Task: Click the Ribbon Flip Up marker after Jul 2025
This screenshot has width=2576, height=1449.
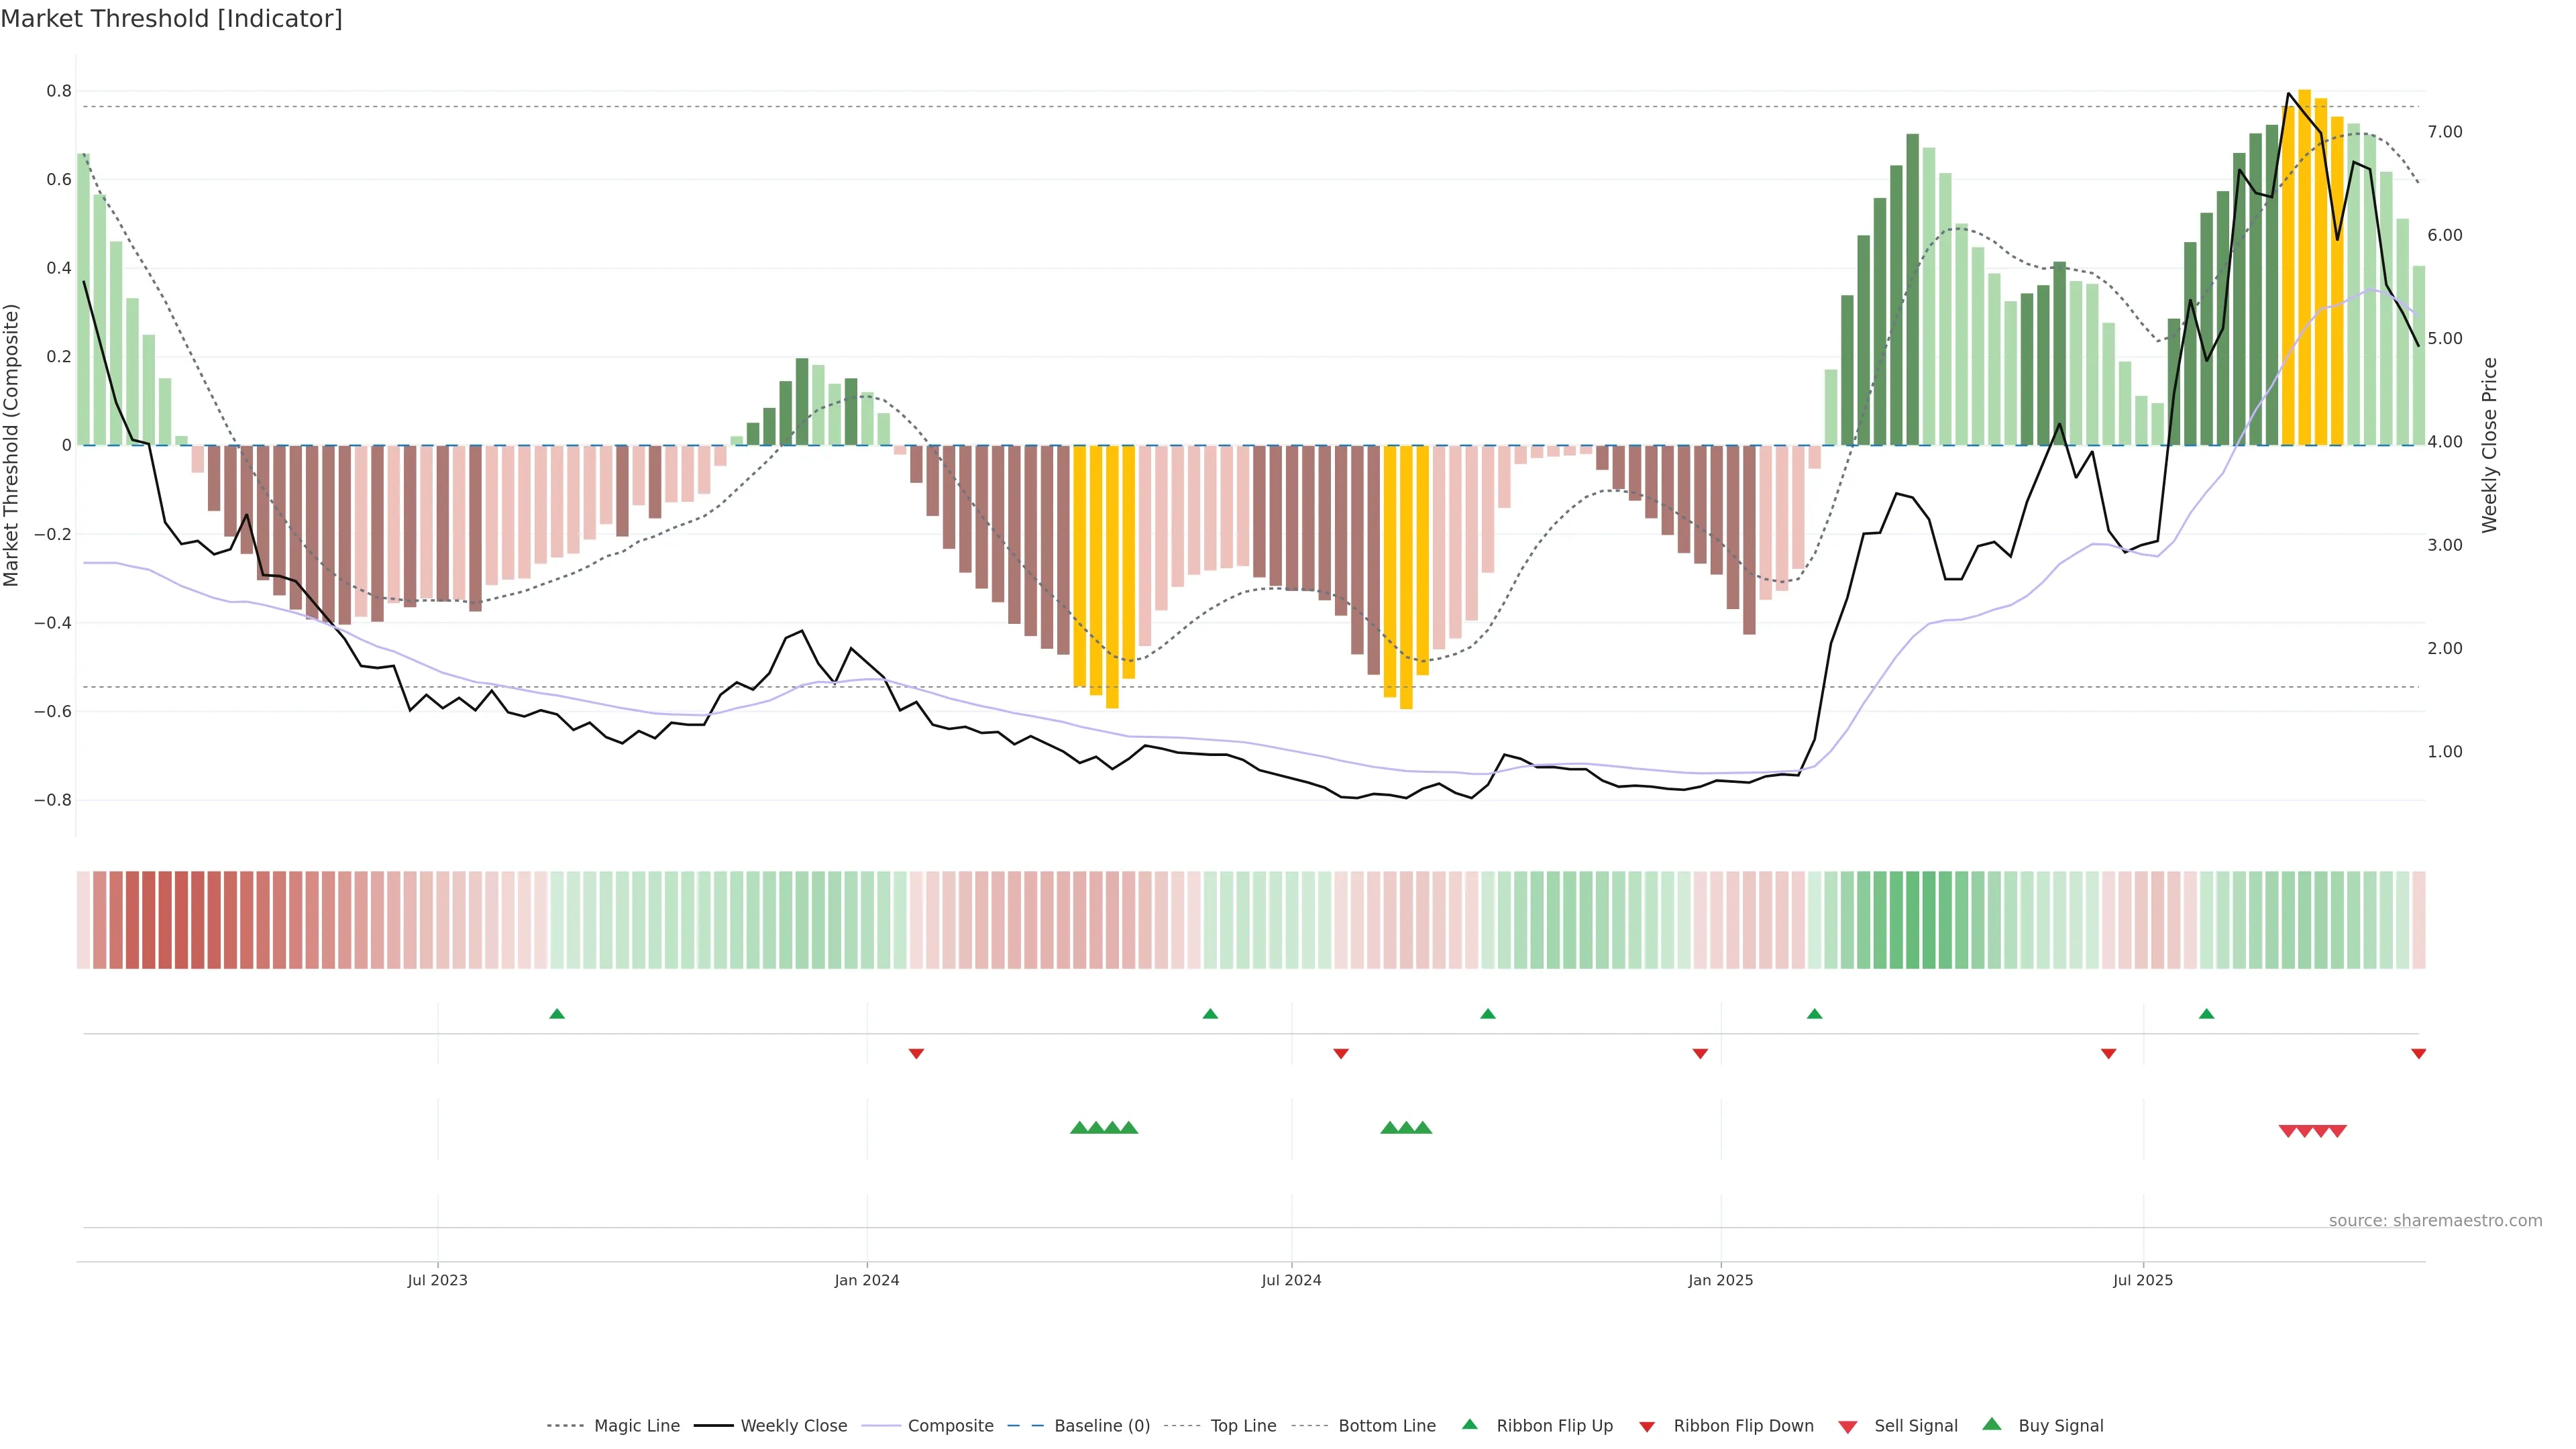Action: click(x=2206, y=1014)
